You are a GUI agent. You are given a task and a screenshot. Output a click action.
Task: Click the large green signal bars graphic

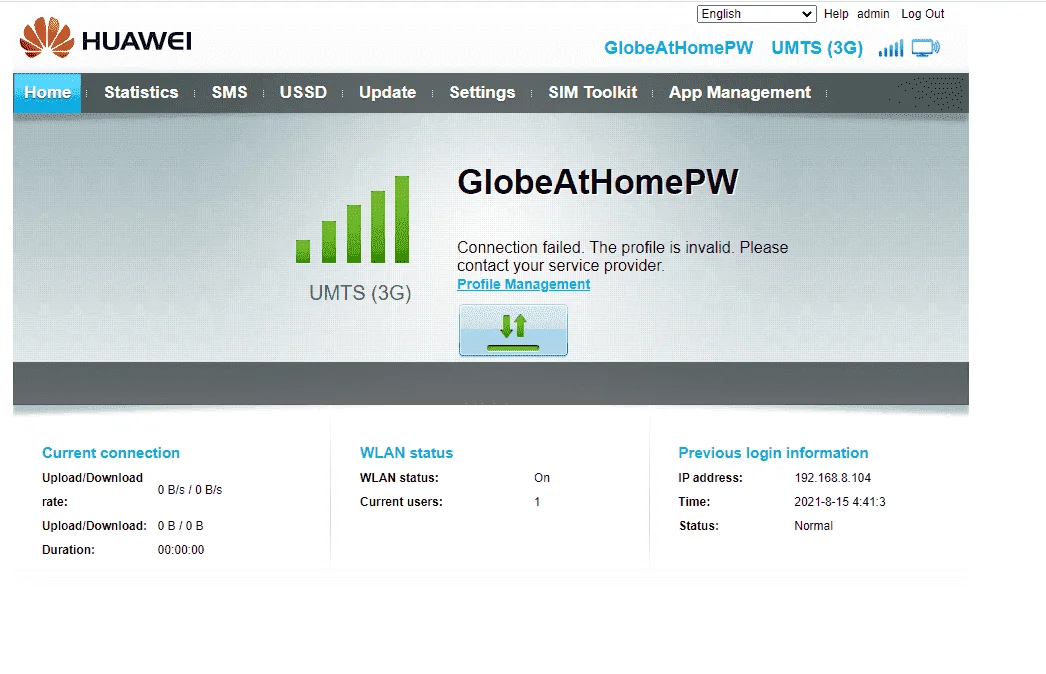(352, 220)
